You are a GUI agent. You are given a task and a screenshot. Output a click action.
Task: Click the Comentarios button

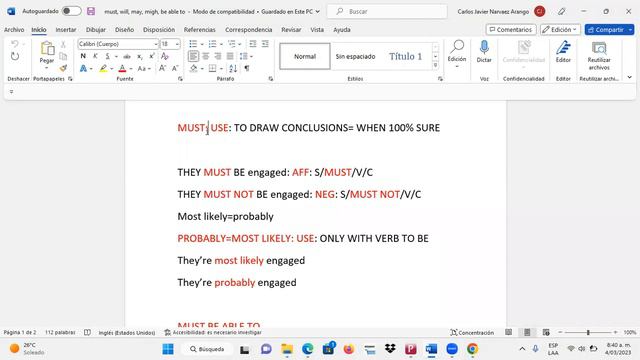(x=511, y=29)
